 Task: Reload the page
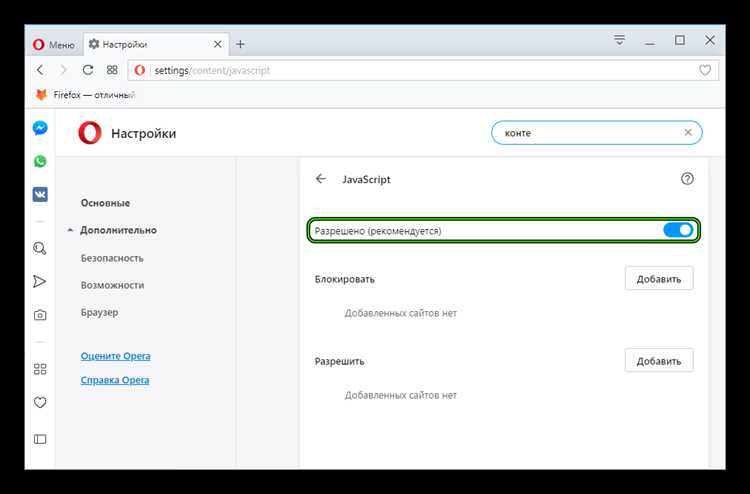(88, 70)
